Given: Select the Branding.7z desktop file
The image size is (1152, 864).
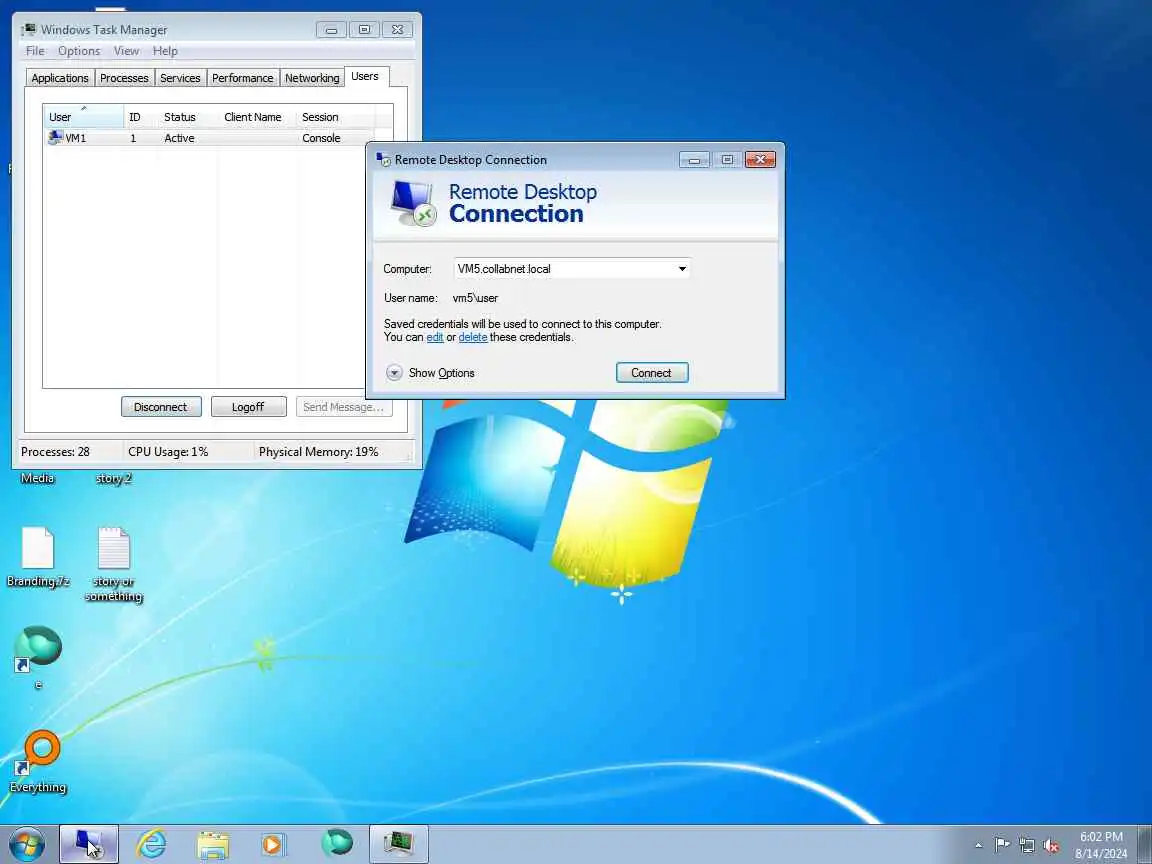Looking at the screenshot, I should [37, 558].
